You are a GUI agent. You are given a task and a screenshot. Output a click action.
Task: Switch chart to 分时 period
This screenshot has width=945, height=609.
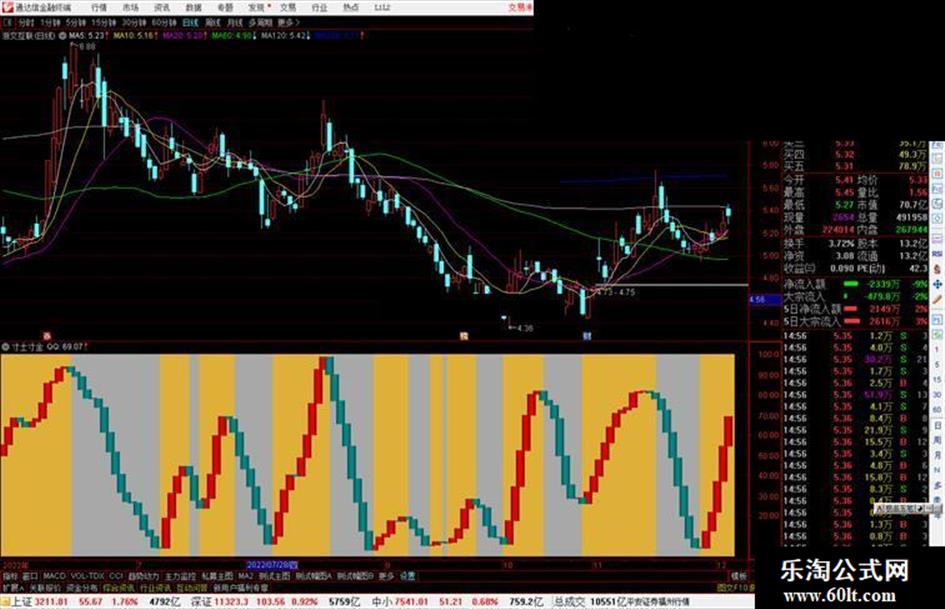point(26,23)
